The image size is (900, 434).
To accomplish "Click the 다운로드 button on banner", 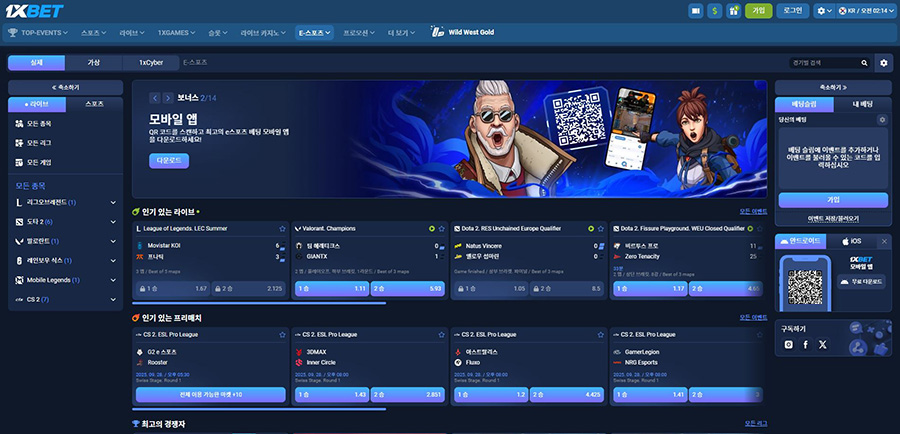I will point(169,161).
